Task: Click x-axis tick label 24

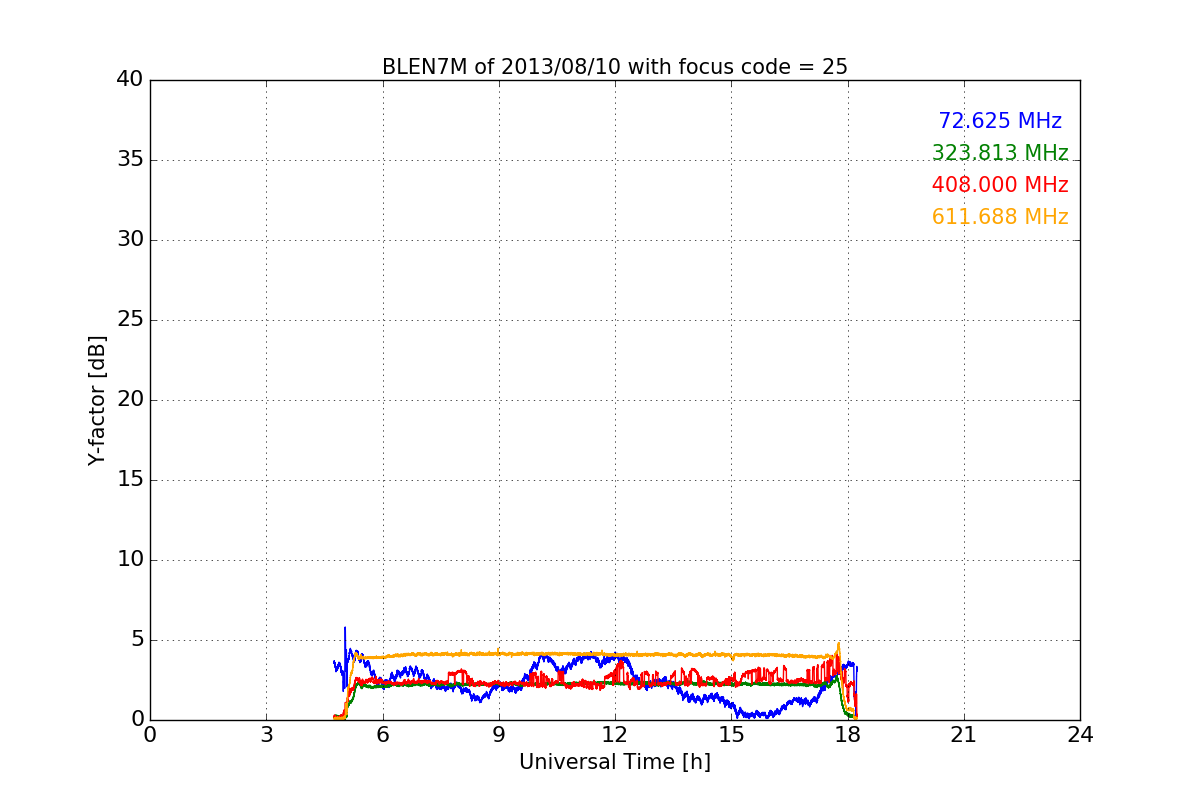Action: point(1080,734)
